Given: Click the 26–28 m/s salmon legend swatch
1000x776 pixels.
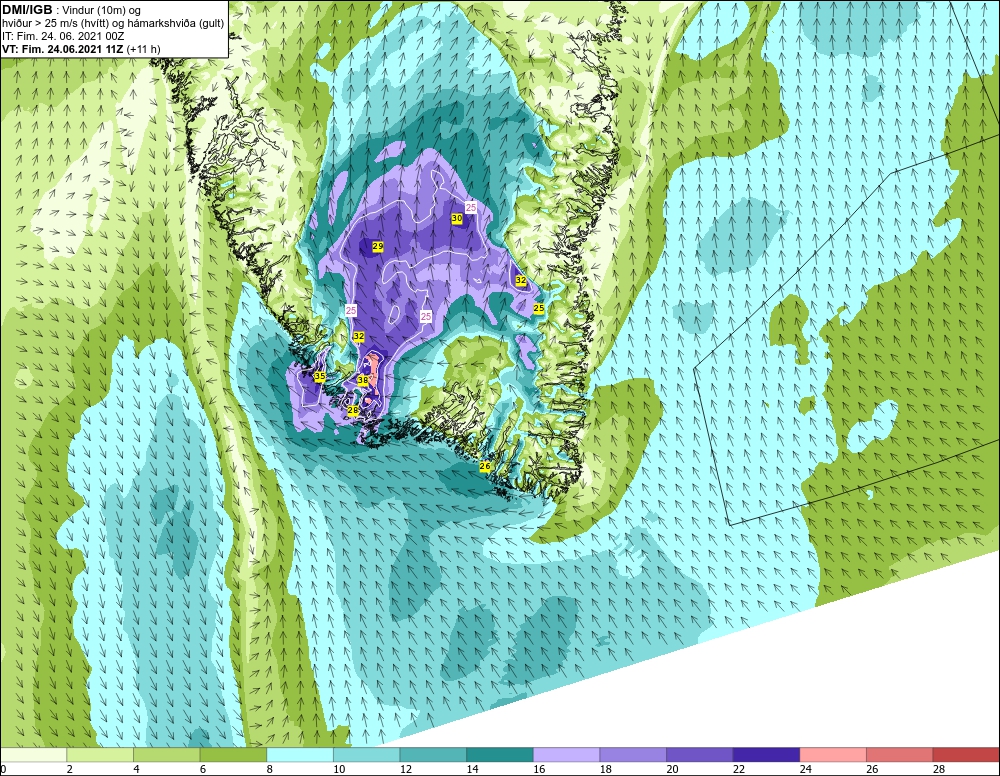Looking at the screenshot, I should pyautogui.click(x=899, y=755).
